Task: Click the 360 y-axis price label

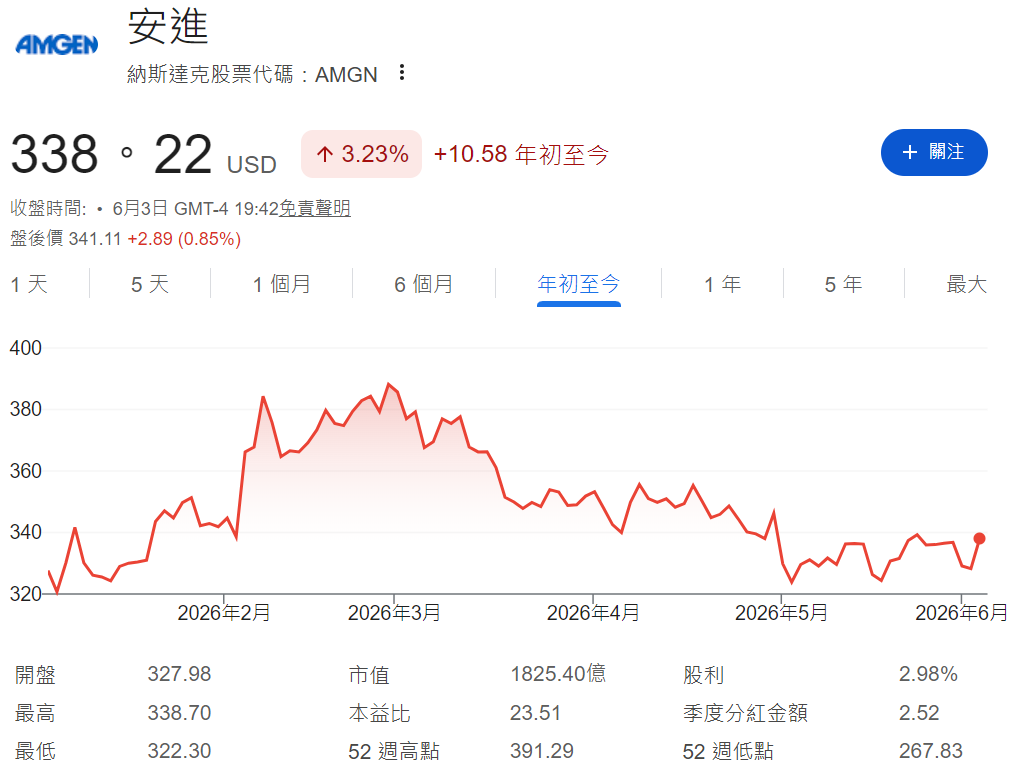Action: pyautogui.click(x=25, y=471)
